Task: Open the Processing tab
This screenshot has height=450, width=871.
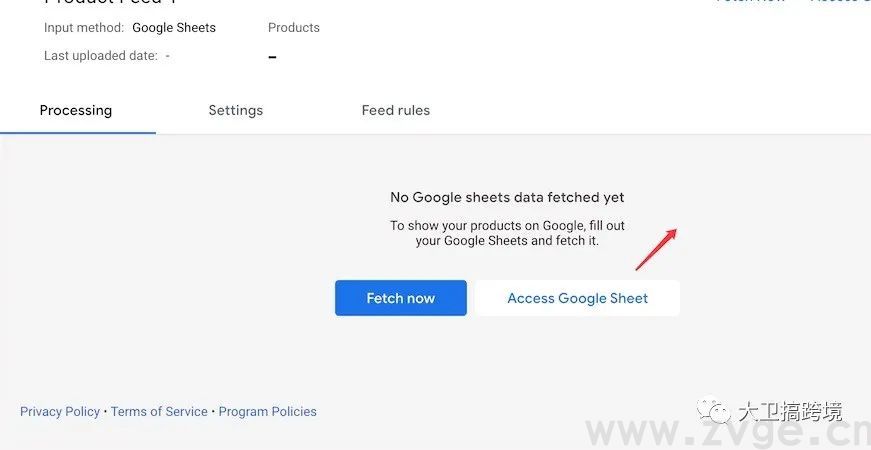Action: pyautogui.click(x=76, y=110)
